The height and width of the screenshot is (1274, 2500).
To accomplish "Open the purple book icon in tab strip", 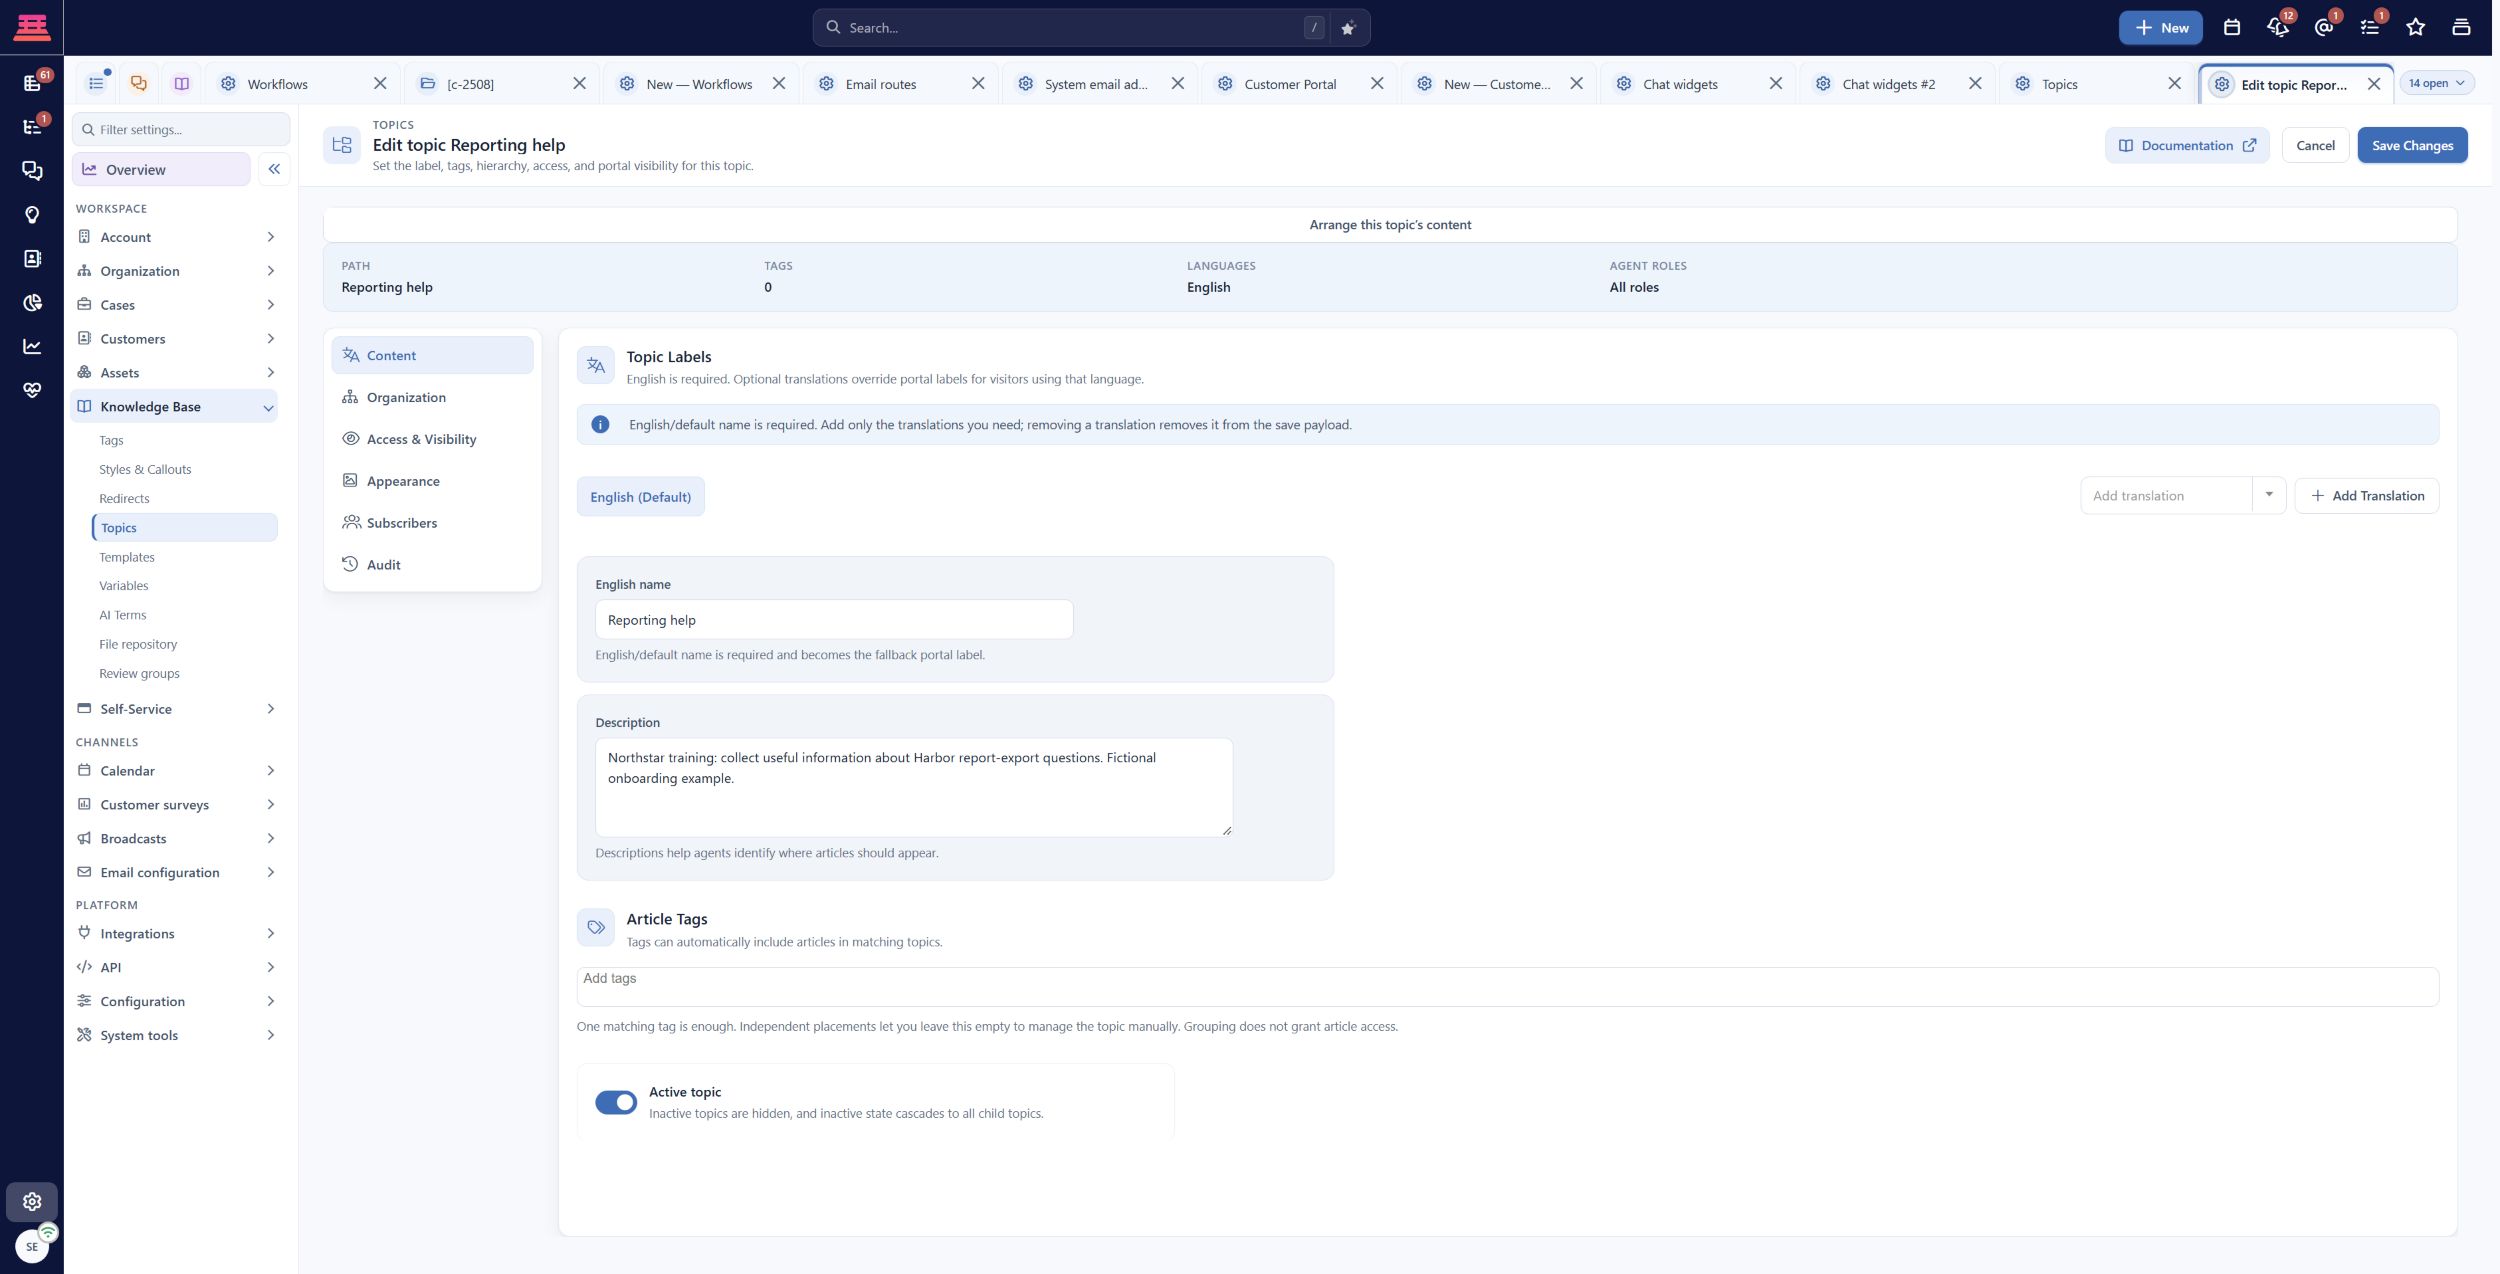I will pos(181,84).
